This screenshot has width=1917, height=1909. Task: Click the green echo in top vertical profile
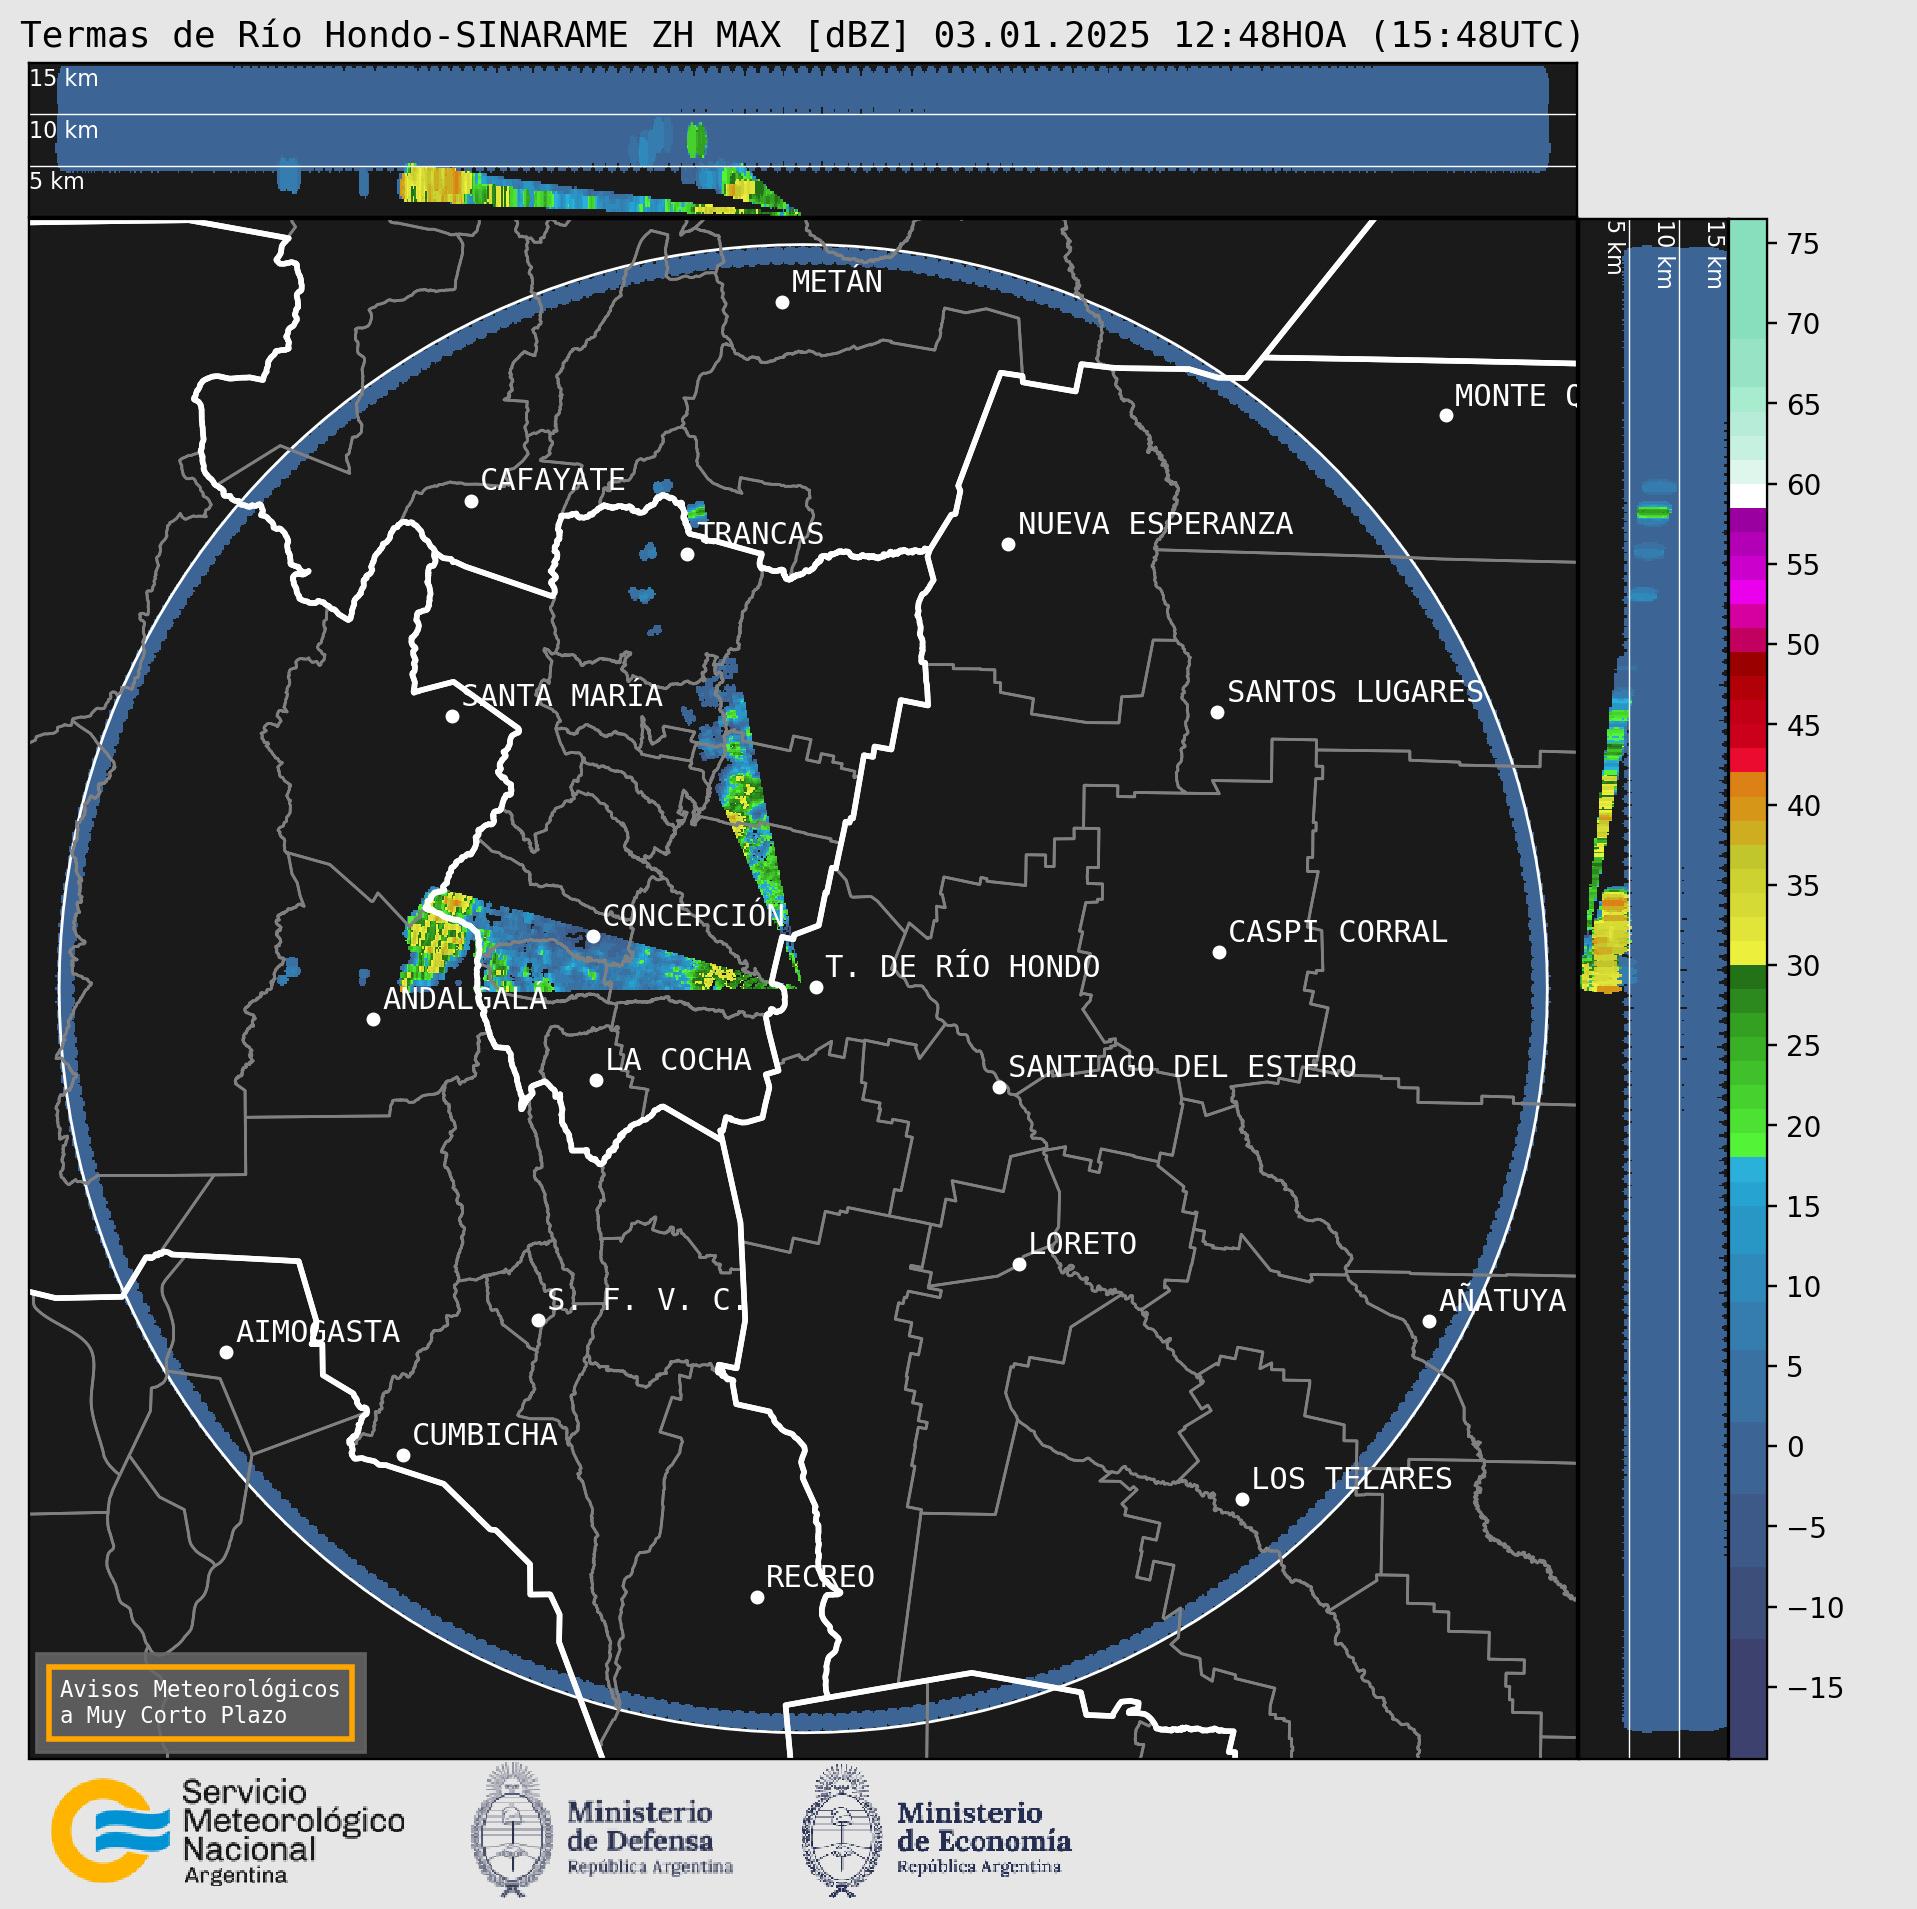pyautogui.click(x=697, y=140)
